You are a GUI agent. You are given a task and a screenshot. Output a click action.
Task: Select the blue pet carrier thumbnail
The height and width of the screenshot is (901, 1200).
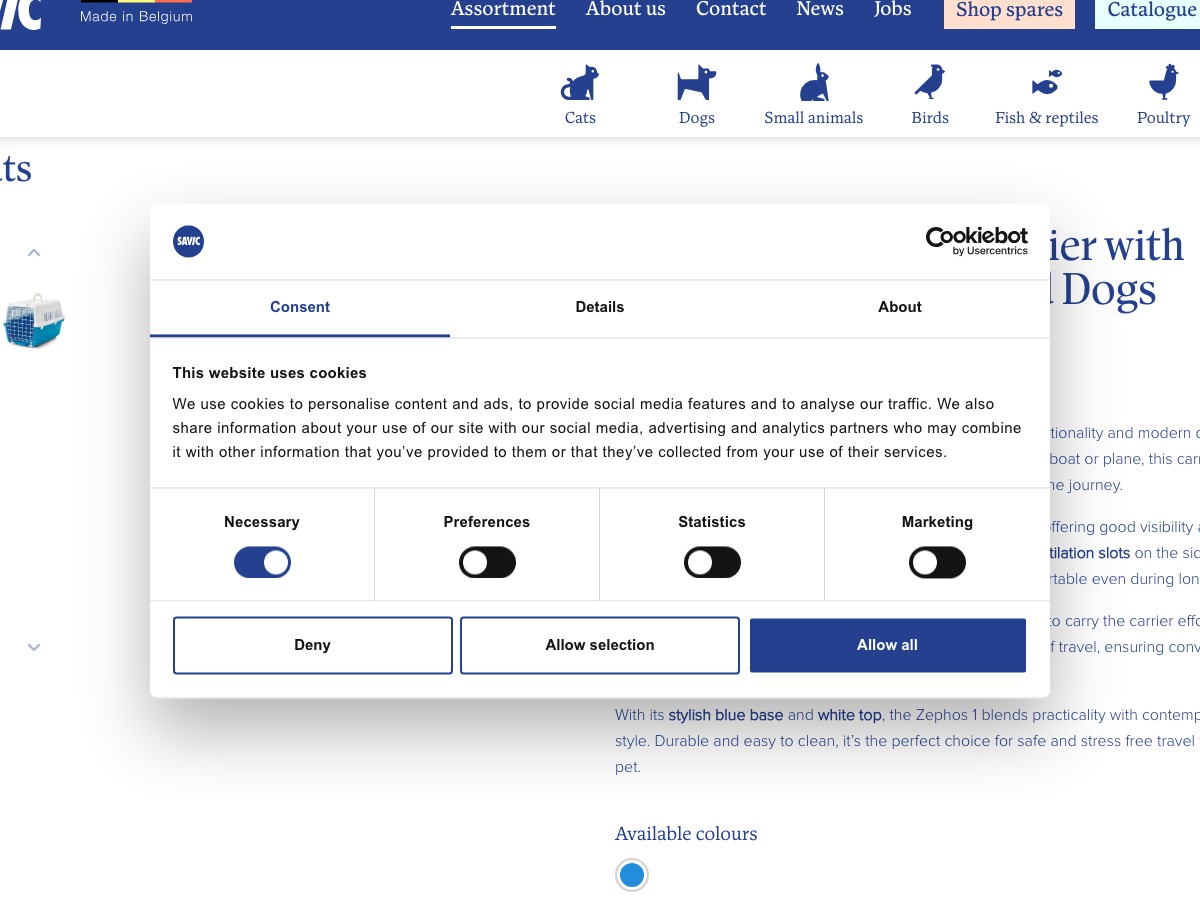tap(34, 321)
